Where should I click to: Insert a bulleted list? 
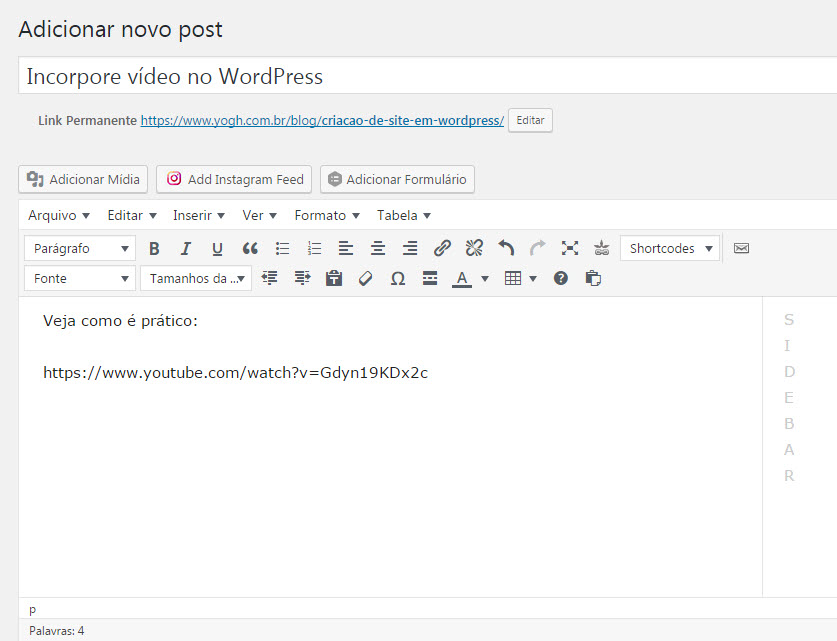tap(282, 248)
